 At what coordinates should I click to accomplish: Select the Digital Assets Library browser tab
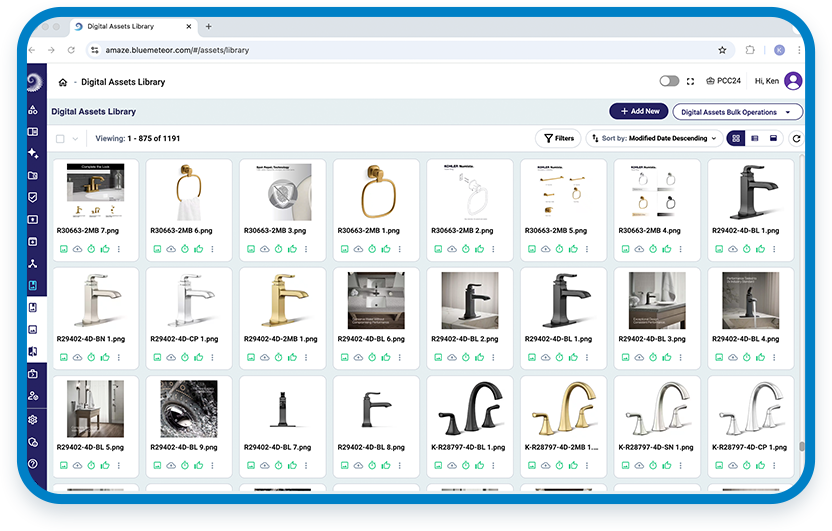(133, 27)
